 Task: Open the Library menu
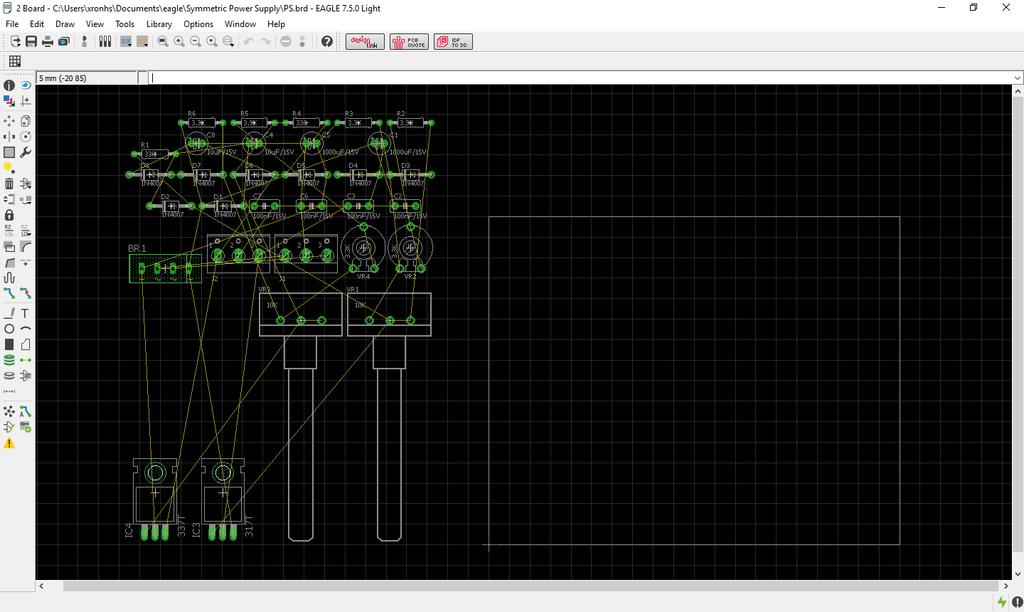(159, 24)
